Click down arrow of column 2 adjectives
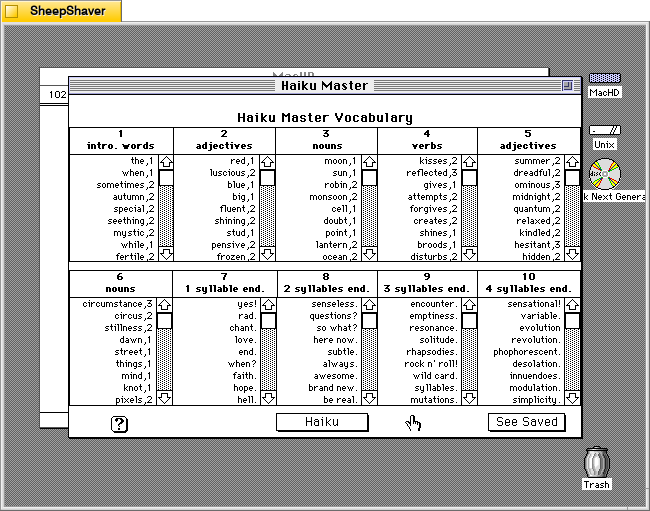This screenshot has width=650, height=511. click(268, 254)
